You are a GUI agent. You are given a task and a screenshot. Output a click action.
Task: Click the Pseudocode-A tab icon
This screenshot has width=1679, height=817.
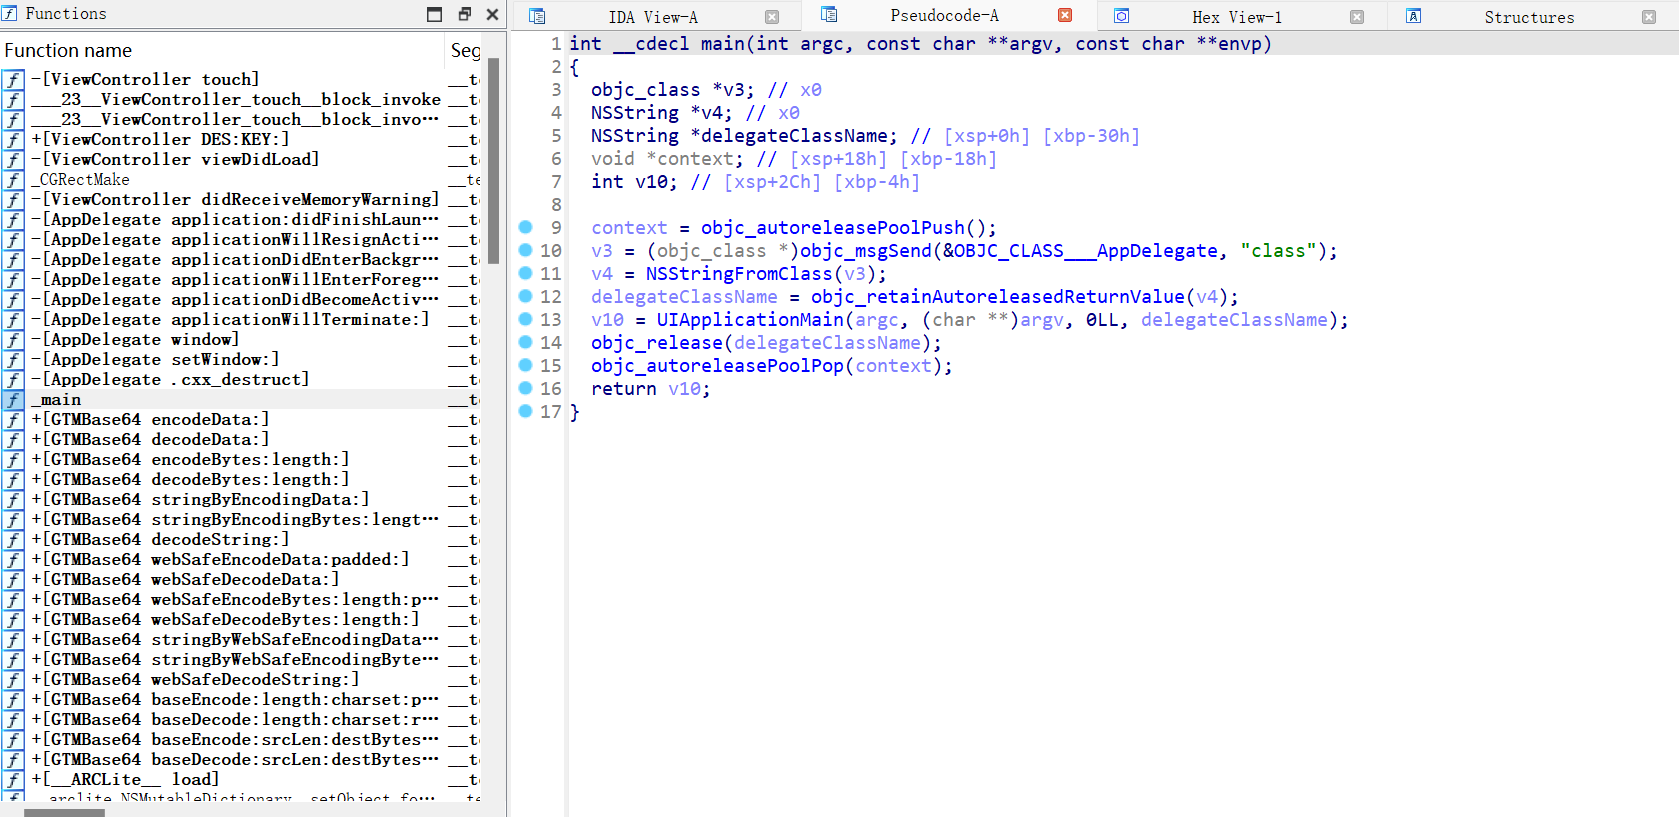829,14
